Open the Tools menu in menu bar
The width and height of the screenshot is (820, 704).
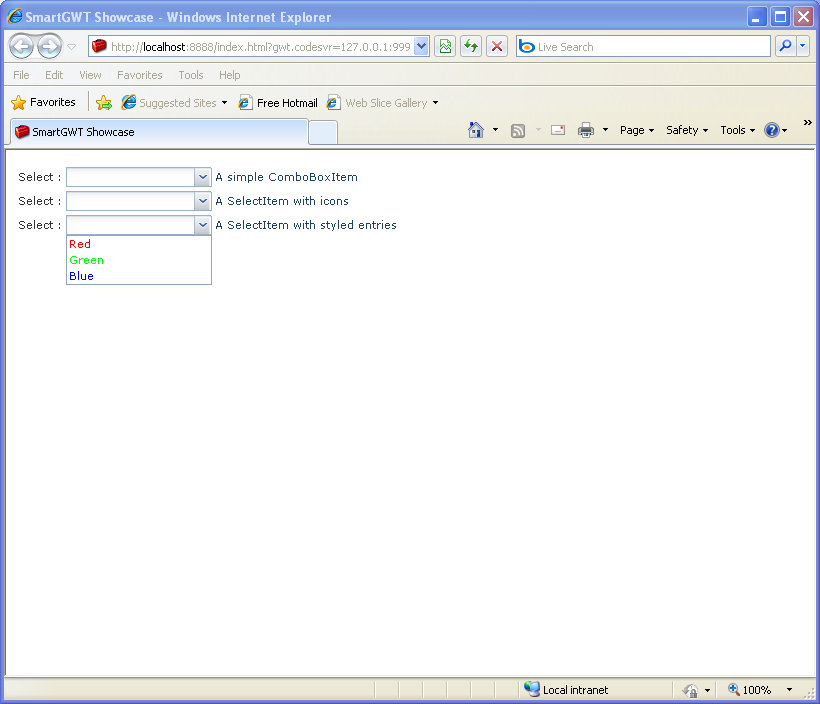(190, 75)
